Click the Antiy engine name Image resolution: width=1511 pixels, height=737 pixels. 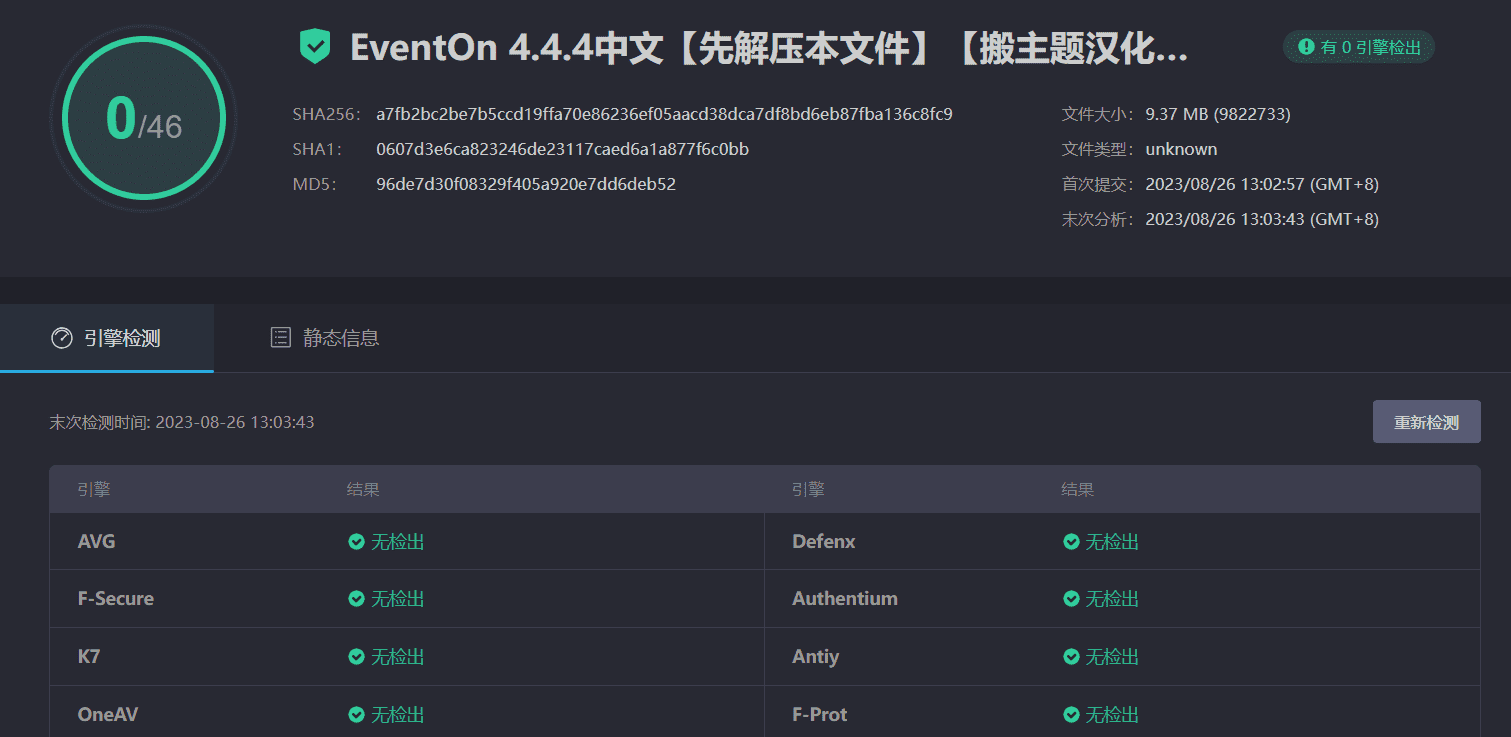click(816, 657)
